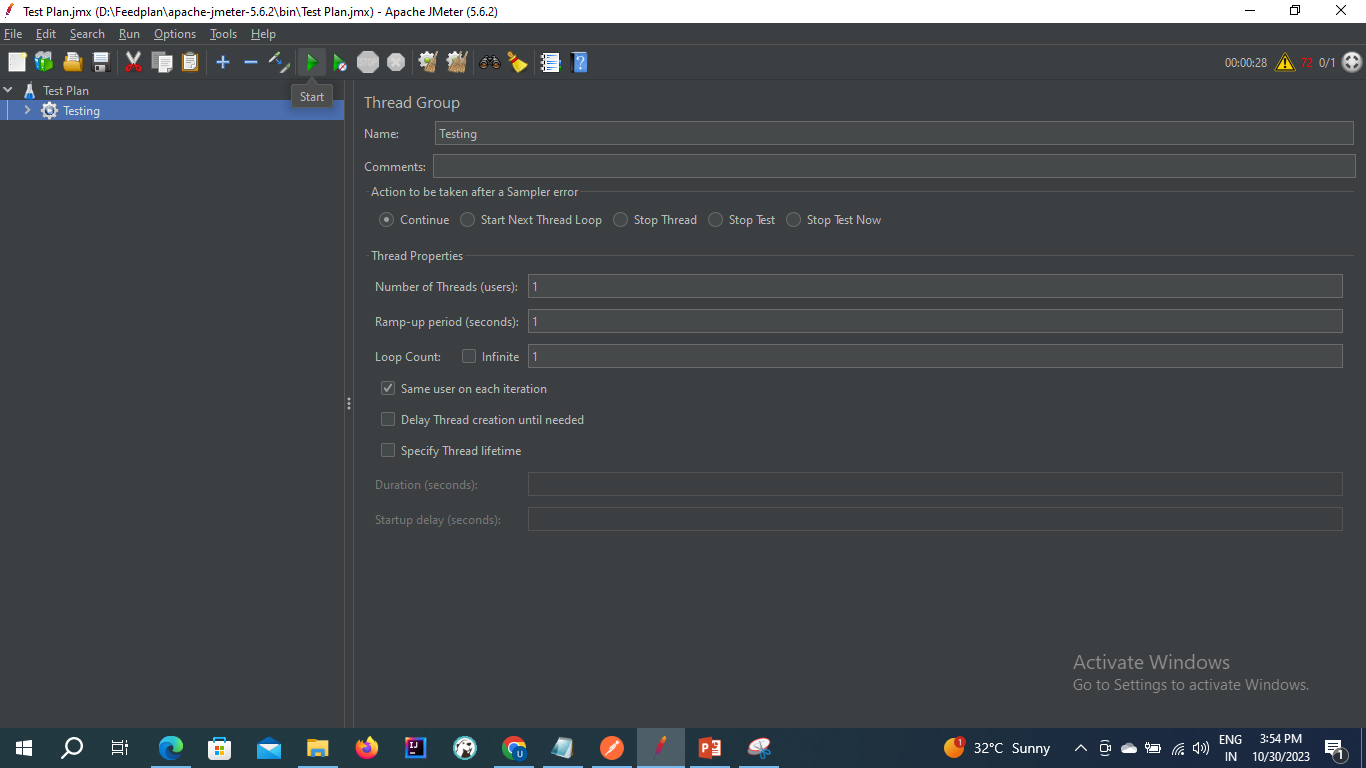Collapse the Test Plan tree node arrow
The image size is (1366, 768).
click(x=8, y=90)
